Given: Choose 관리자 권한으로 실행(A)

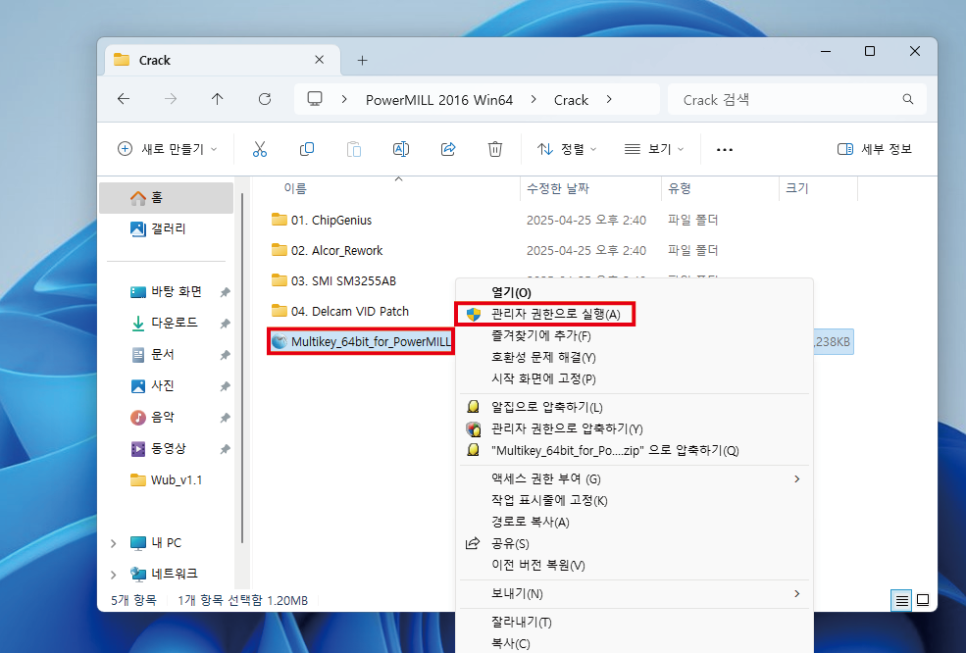Looking at the screenshot, I should [x=634, y=314].
